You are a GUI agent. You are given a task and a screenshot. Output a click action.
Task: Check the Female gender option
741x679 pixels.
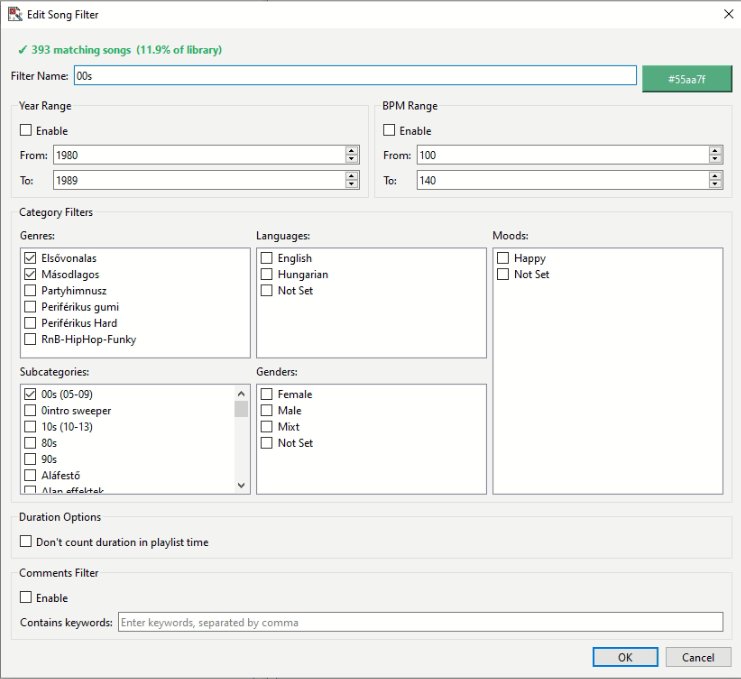[x=267, y=394]
